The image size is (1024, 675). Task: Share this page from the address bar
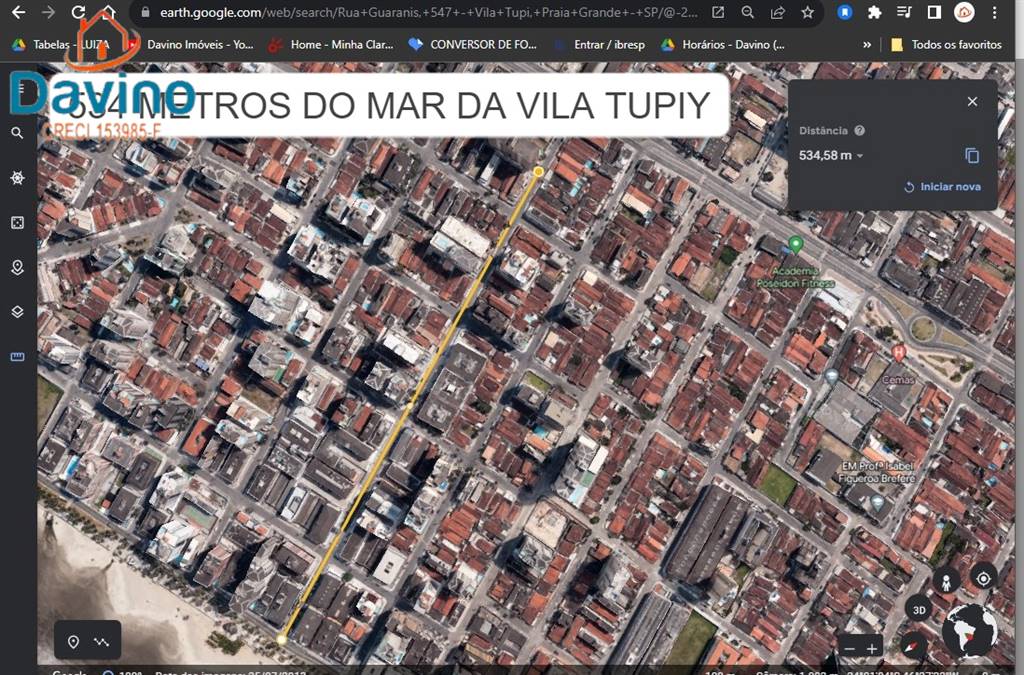(x=778, y=12)
